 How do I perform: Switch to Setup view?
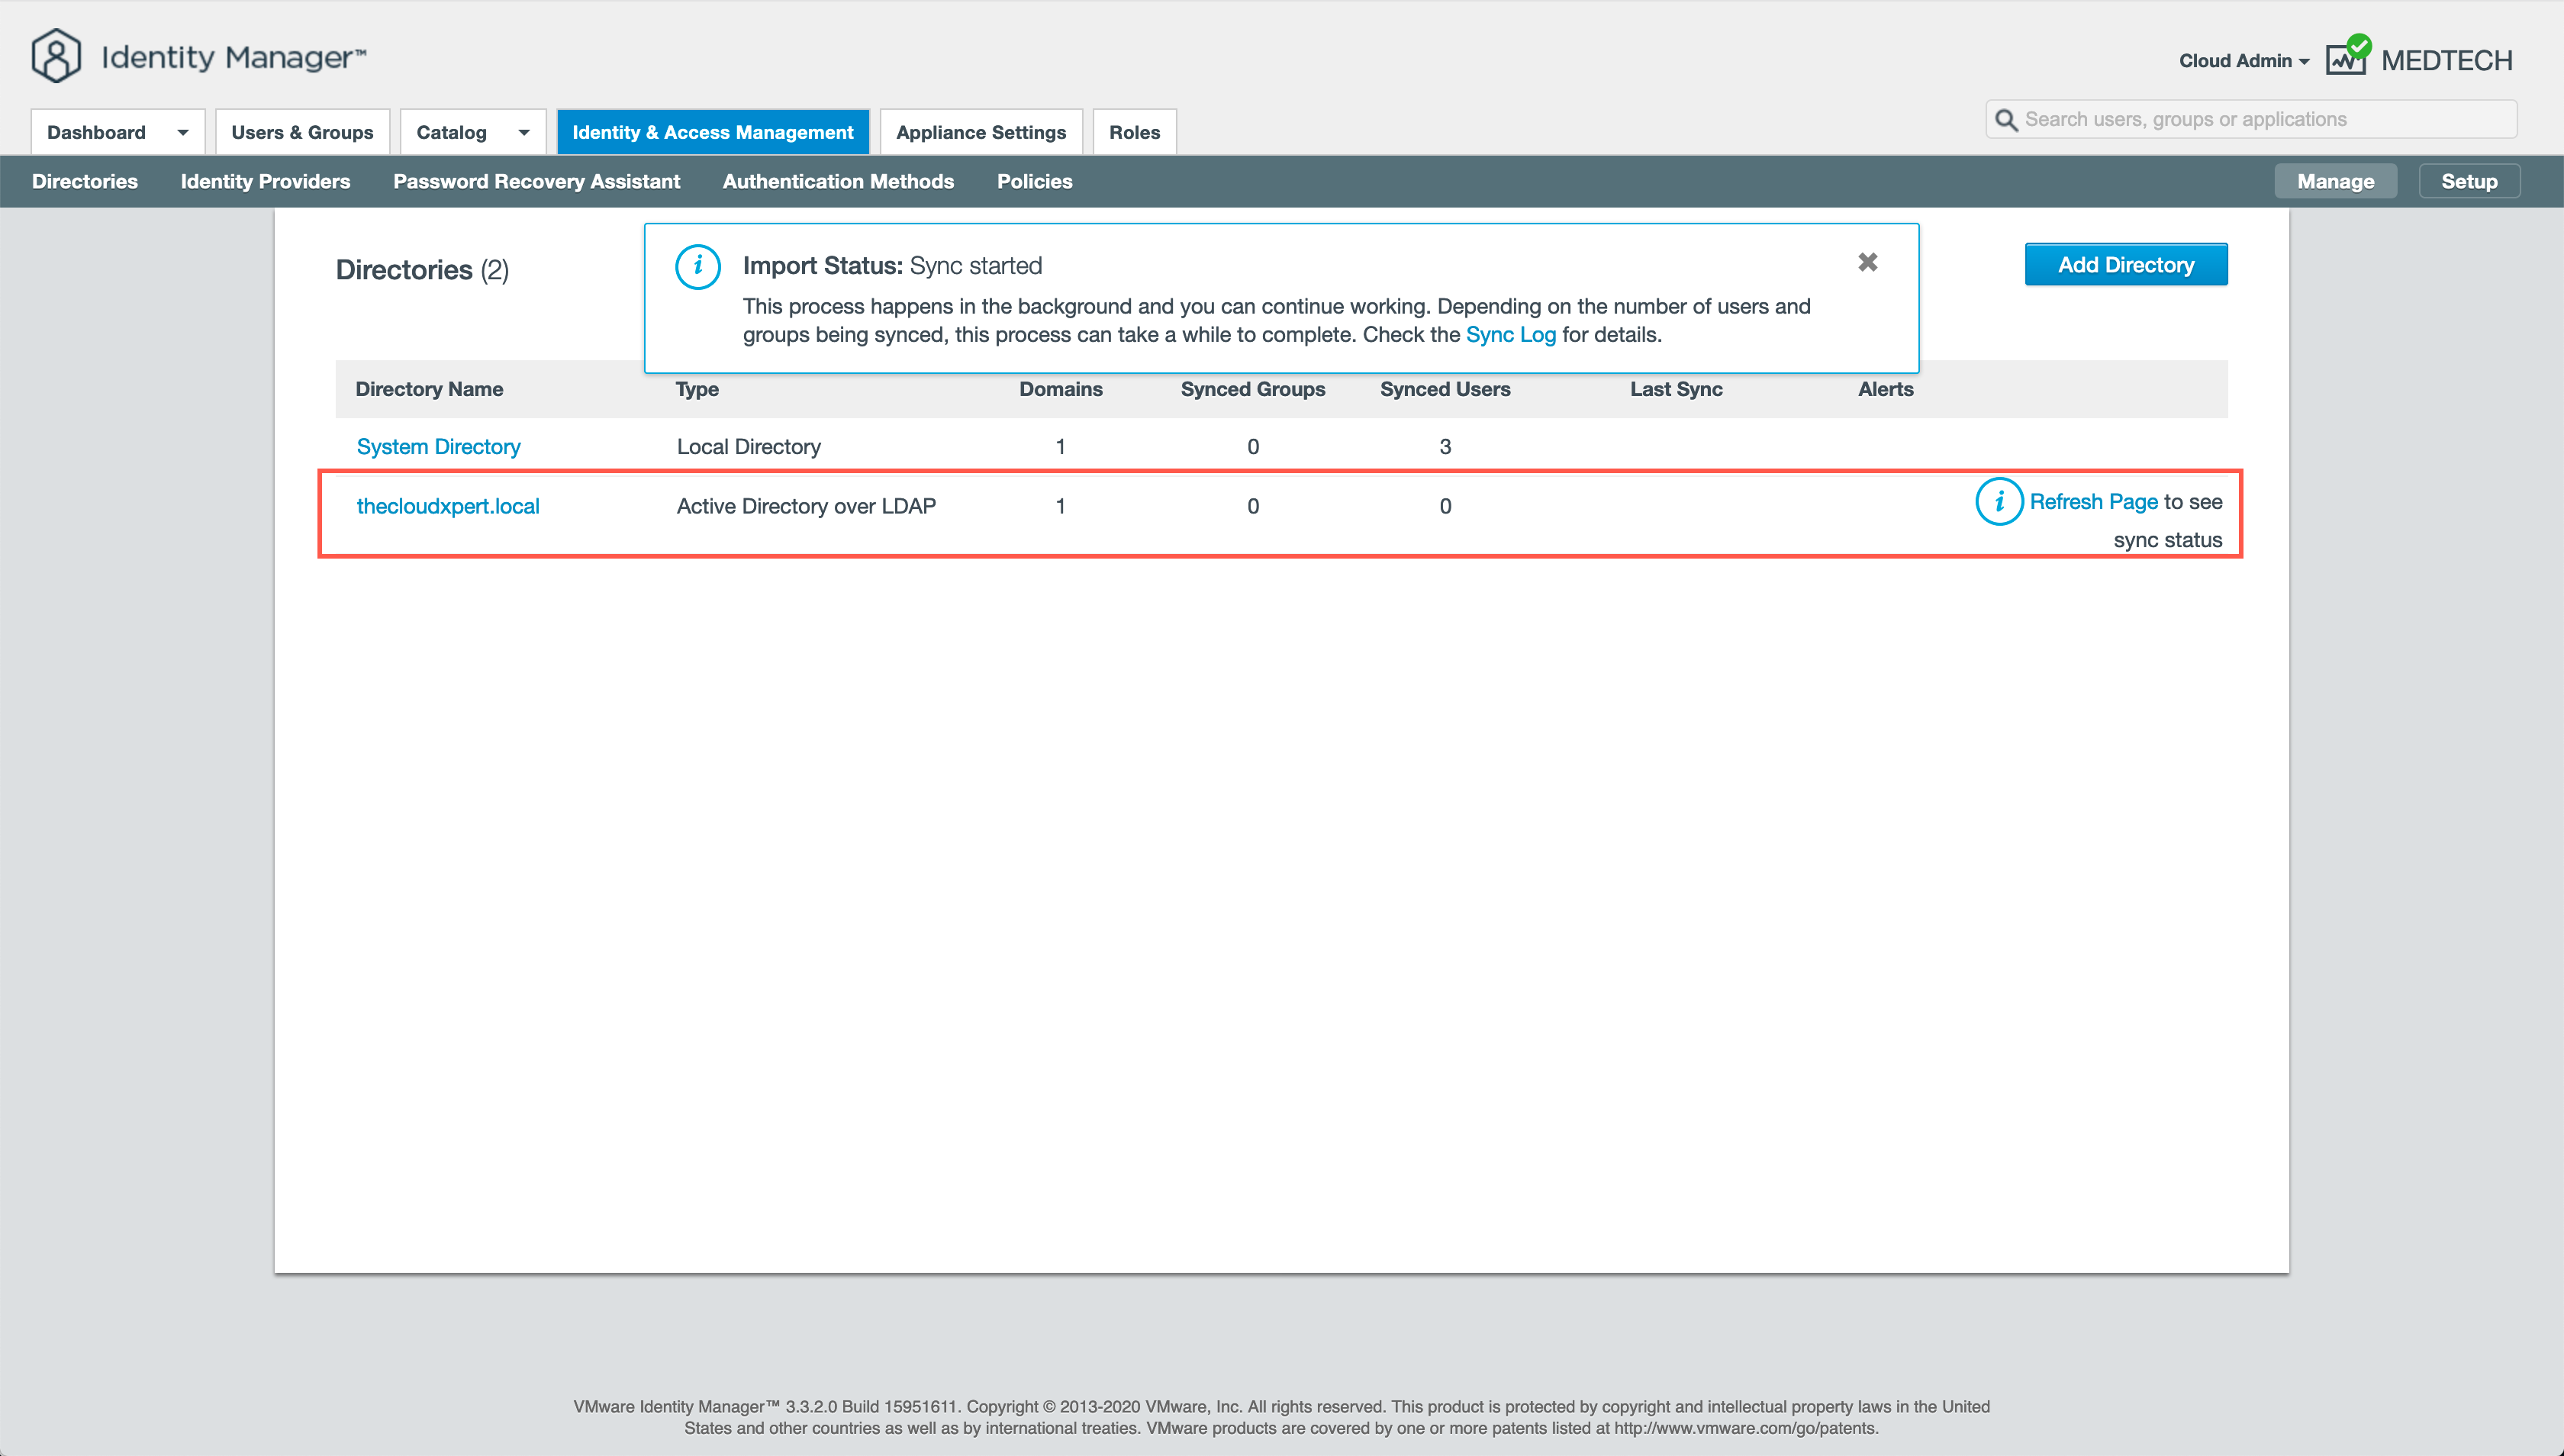click(x=2468, y=181)
